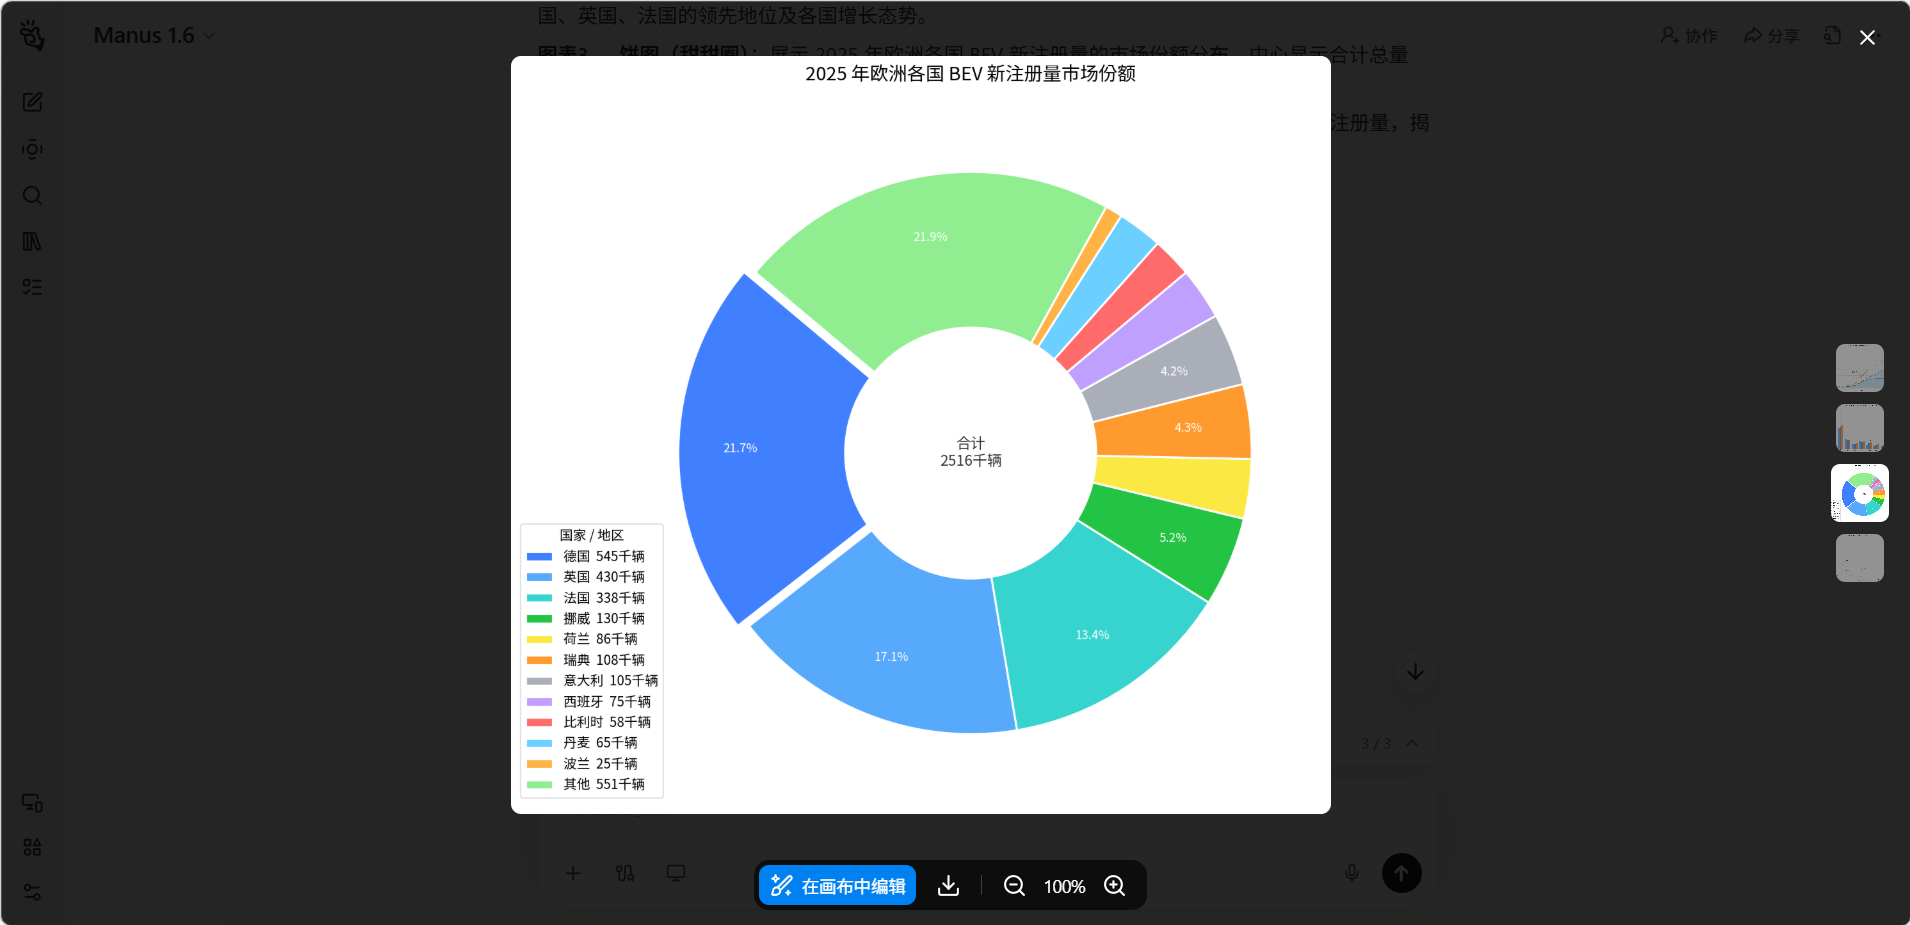Select the fourth preview thumbnail

pyautogui.click(x=1859, y=558)
